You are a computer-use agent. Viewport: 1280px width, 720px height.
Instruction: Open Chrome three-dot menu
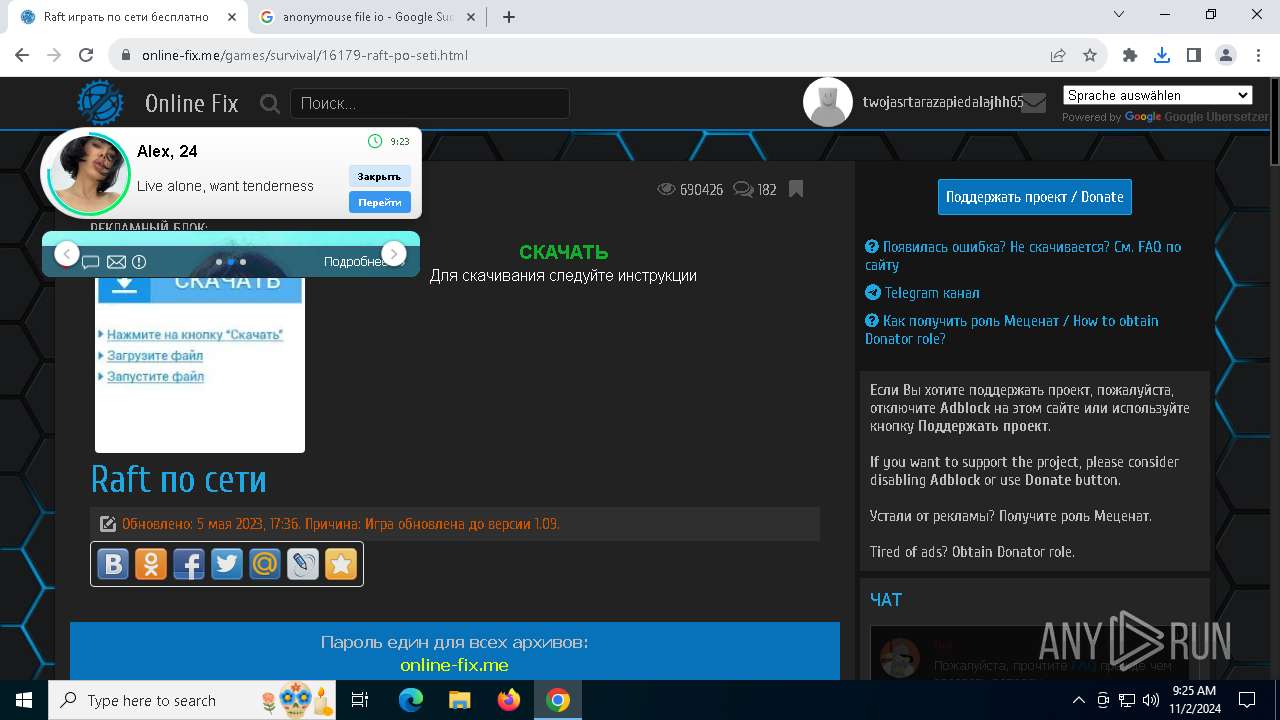pyautogui.click(x=1257, y=55)
